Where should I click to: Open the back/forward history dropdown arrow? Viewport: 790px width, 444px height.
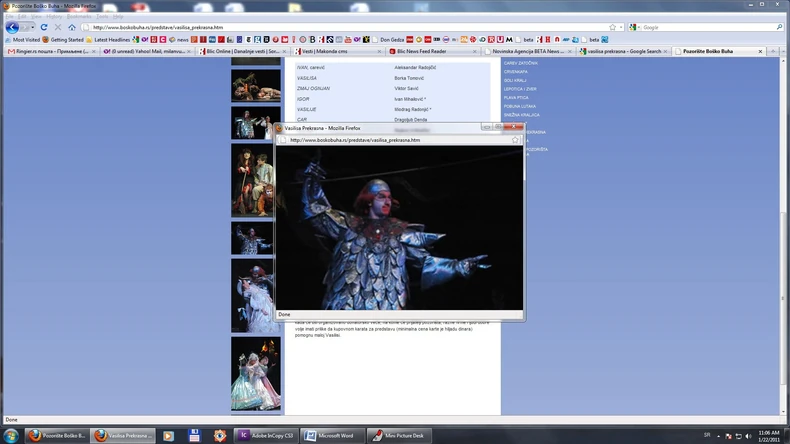pos(31,28)
